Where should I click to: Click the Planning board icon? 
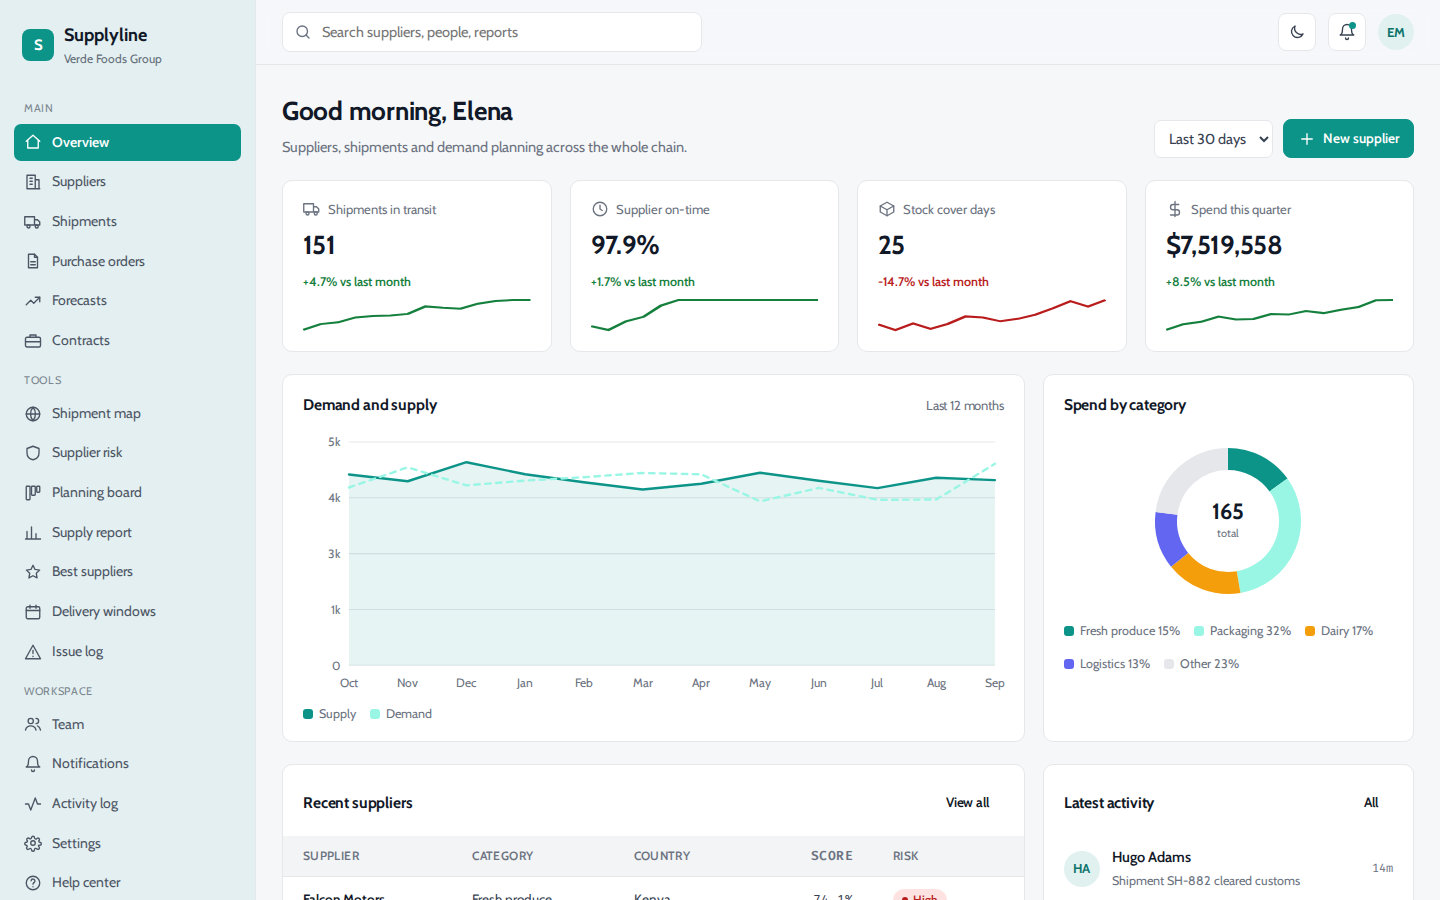pyautogui.click(x=33, y=493)
